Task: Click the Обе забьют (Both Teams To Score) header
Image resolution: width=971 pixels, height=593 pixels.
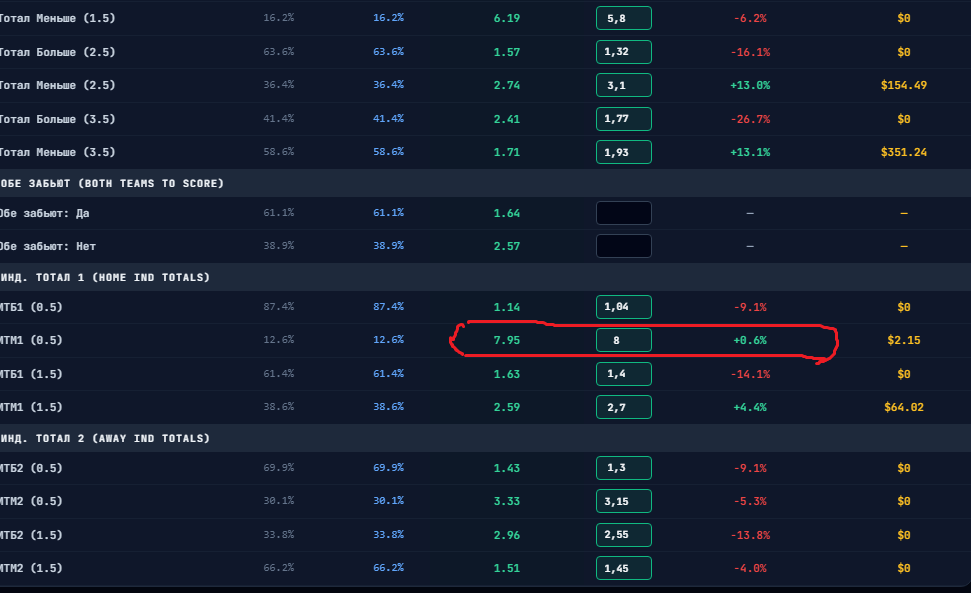Action: (x=111, y=183)
